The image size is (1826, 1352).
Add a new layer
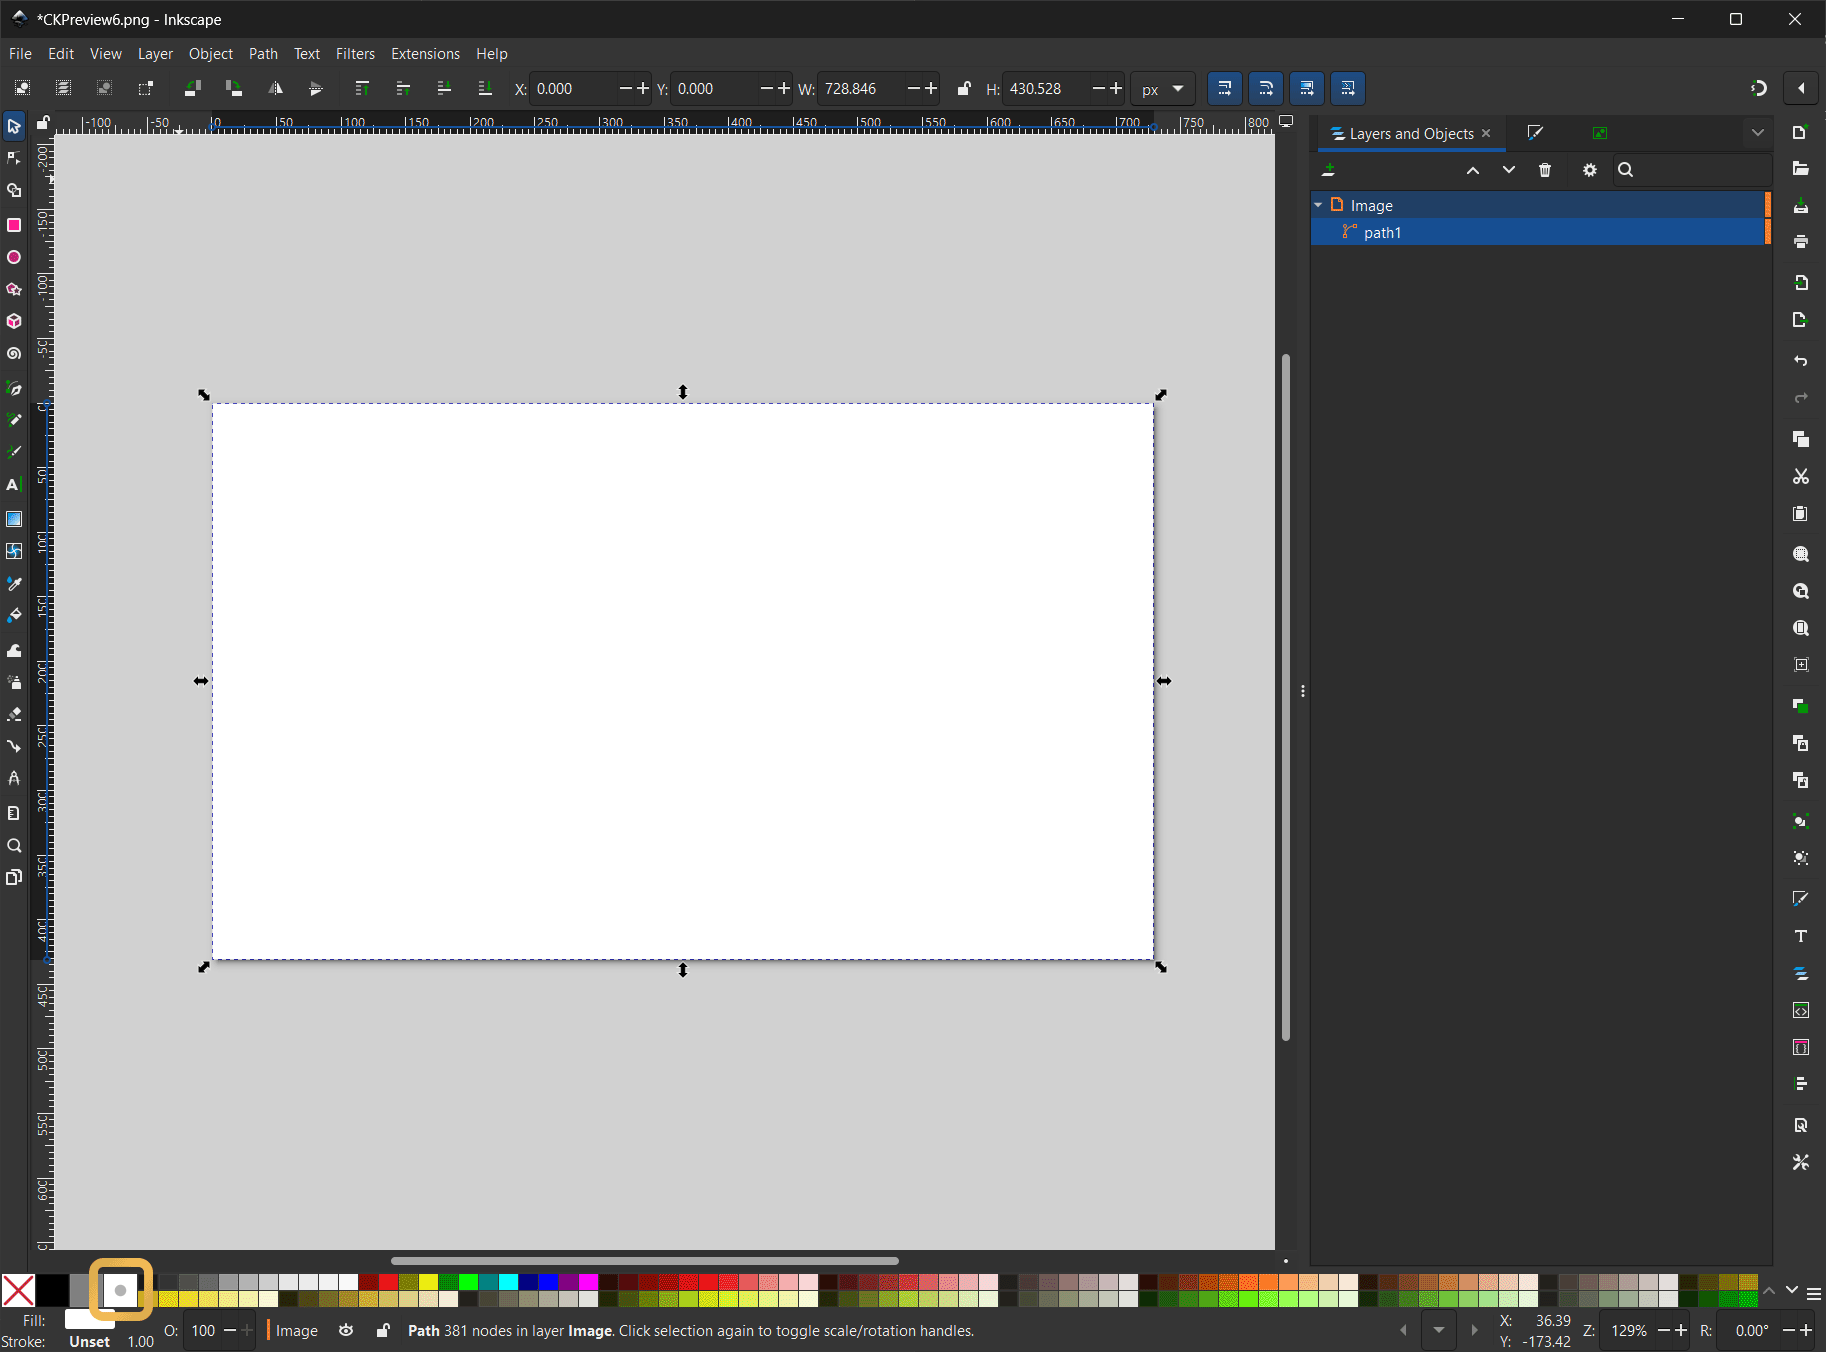(x=1329, y=170)
